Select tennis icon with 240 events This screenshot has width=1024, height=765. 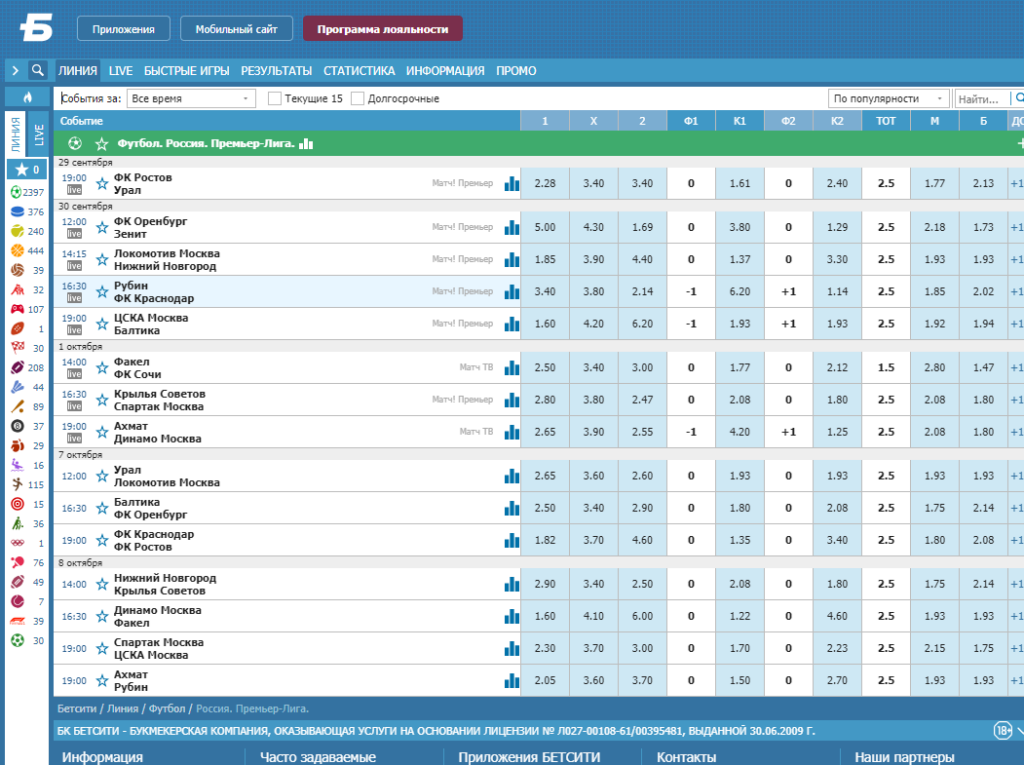click(x=17, y=231)
